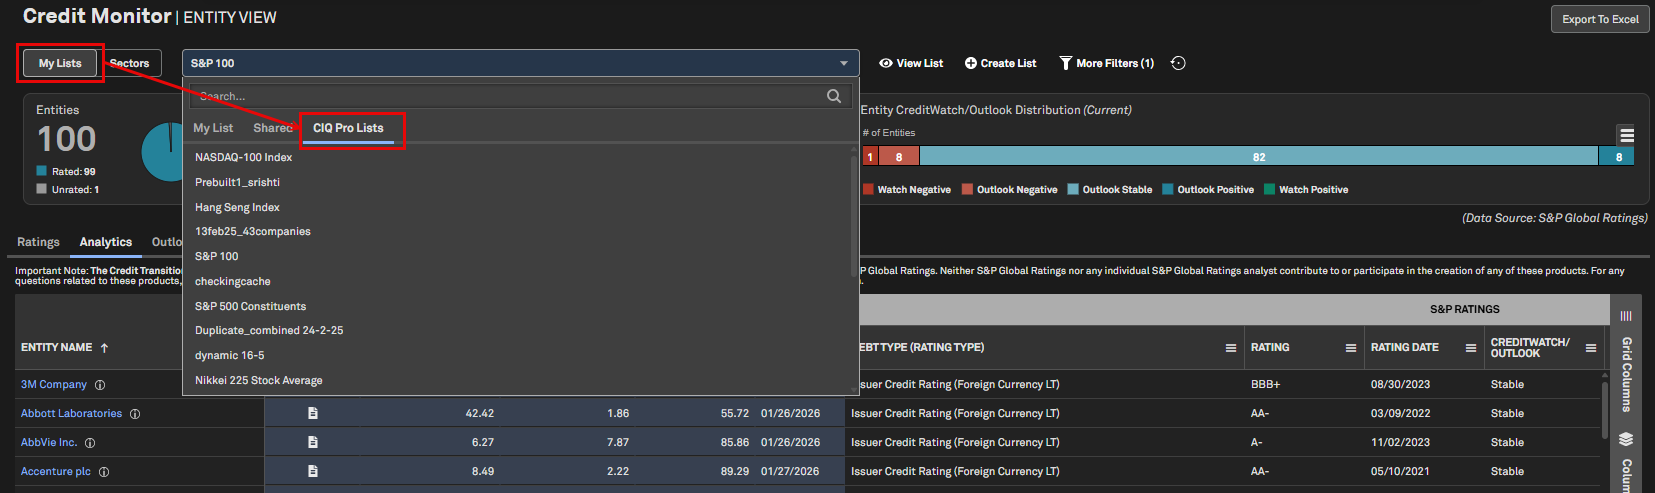Image resolution: width=1655 pixels, height=493 pixels.
Task: Collapse the S&P 100 list dropdown
Action: (844, 63)
